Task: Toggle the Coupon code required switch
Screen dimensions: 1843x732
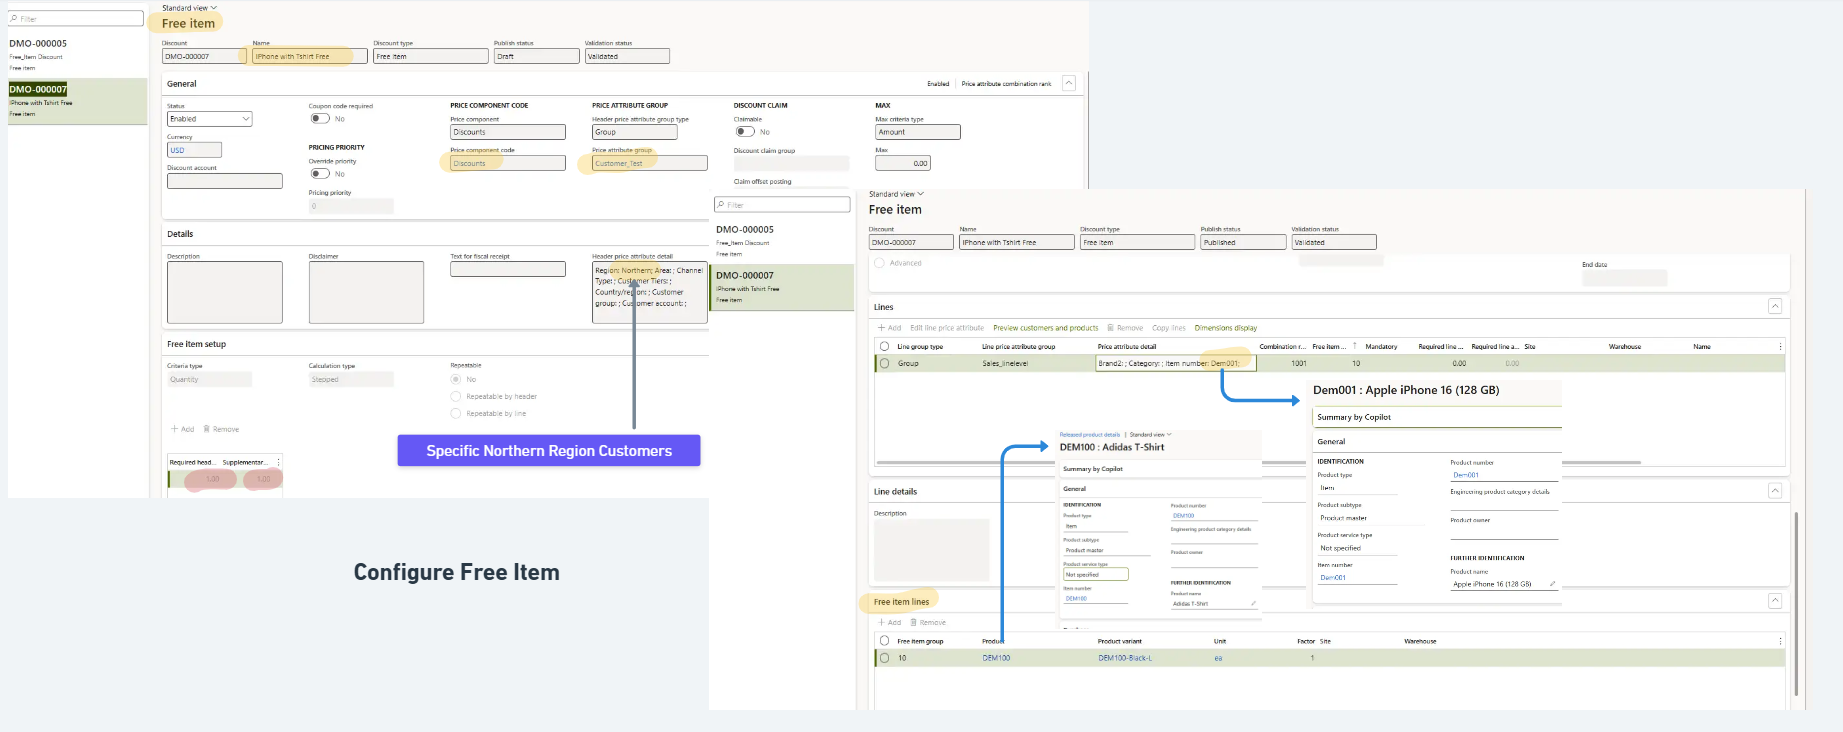Action: (320, 119)
